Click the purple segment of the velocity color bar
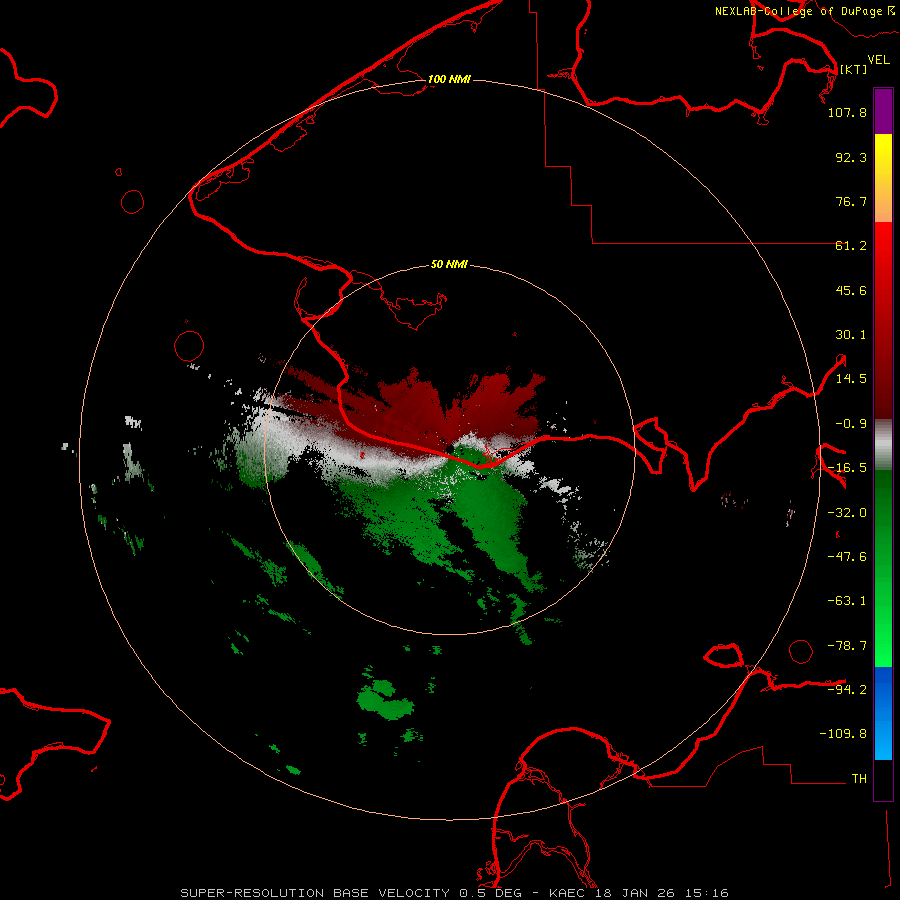Viewport: 900px width, 900px height. pyautogui.click(x=883, y=111)
